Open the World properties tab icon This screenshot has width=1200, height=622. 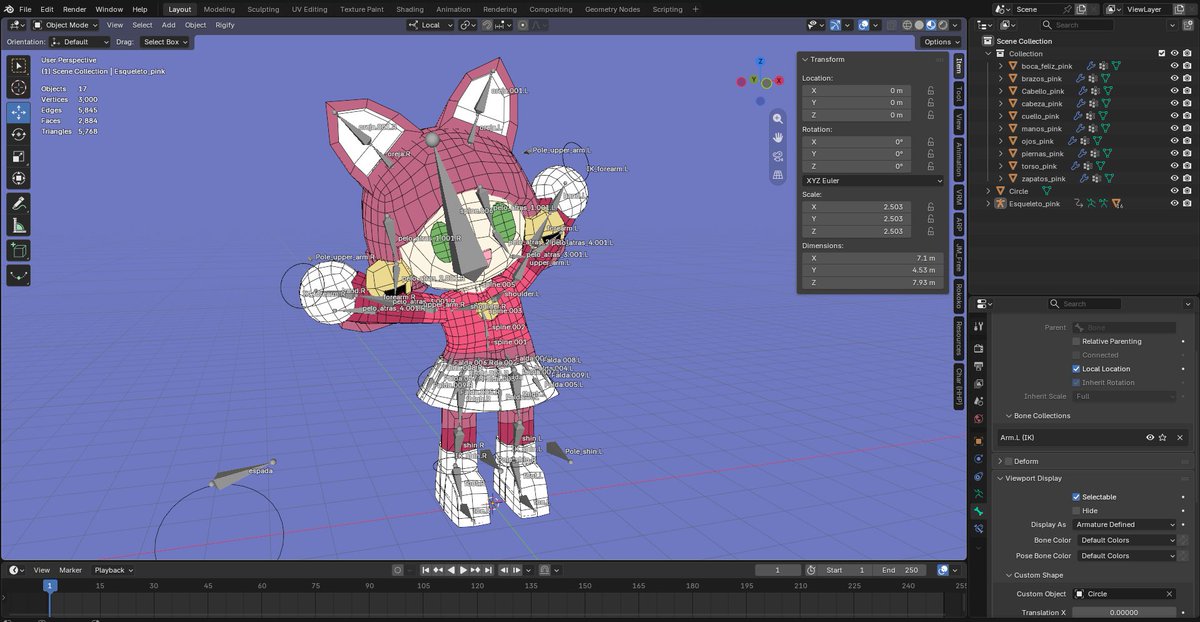(x=979, y=418)
